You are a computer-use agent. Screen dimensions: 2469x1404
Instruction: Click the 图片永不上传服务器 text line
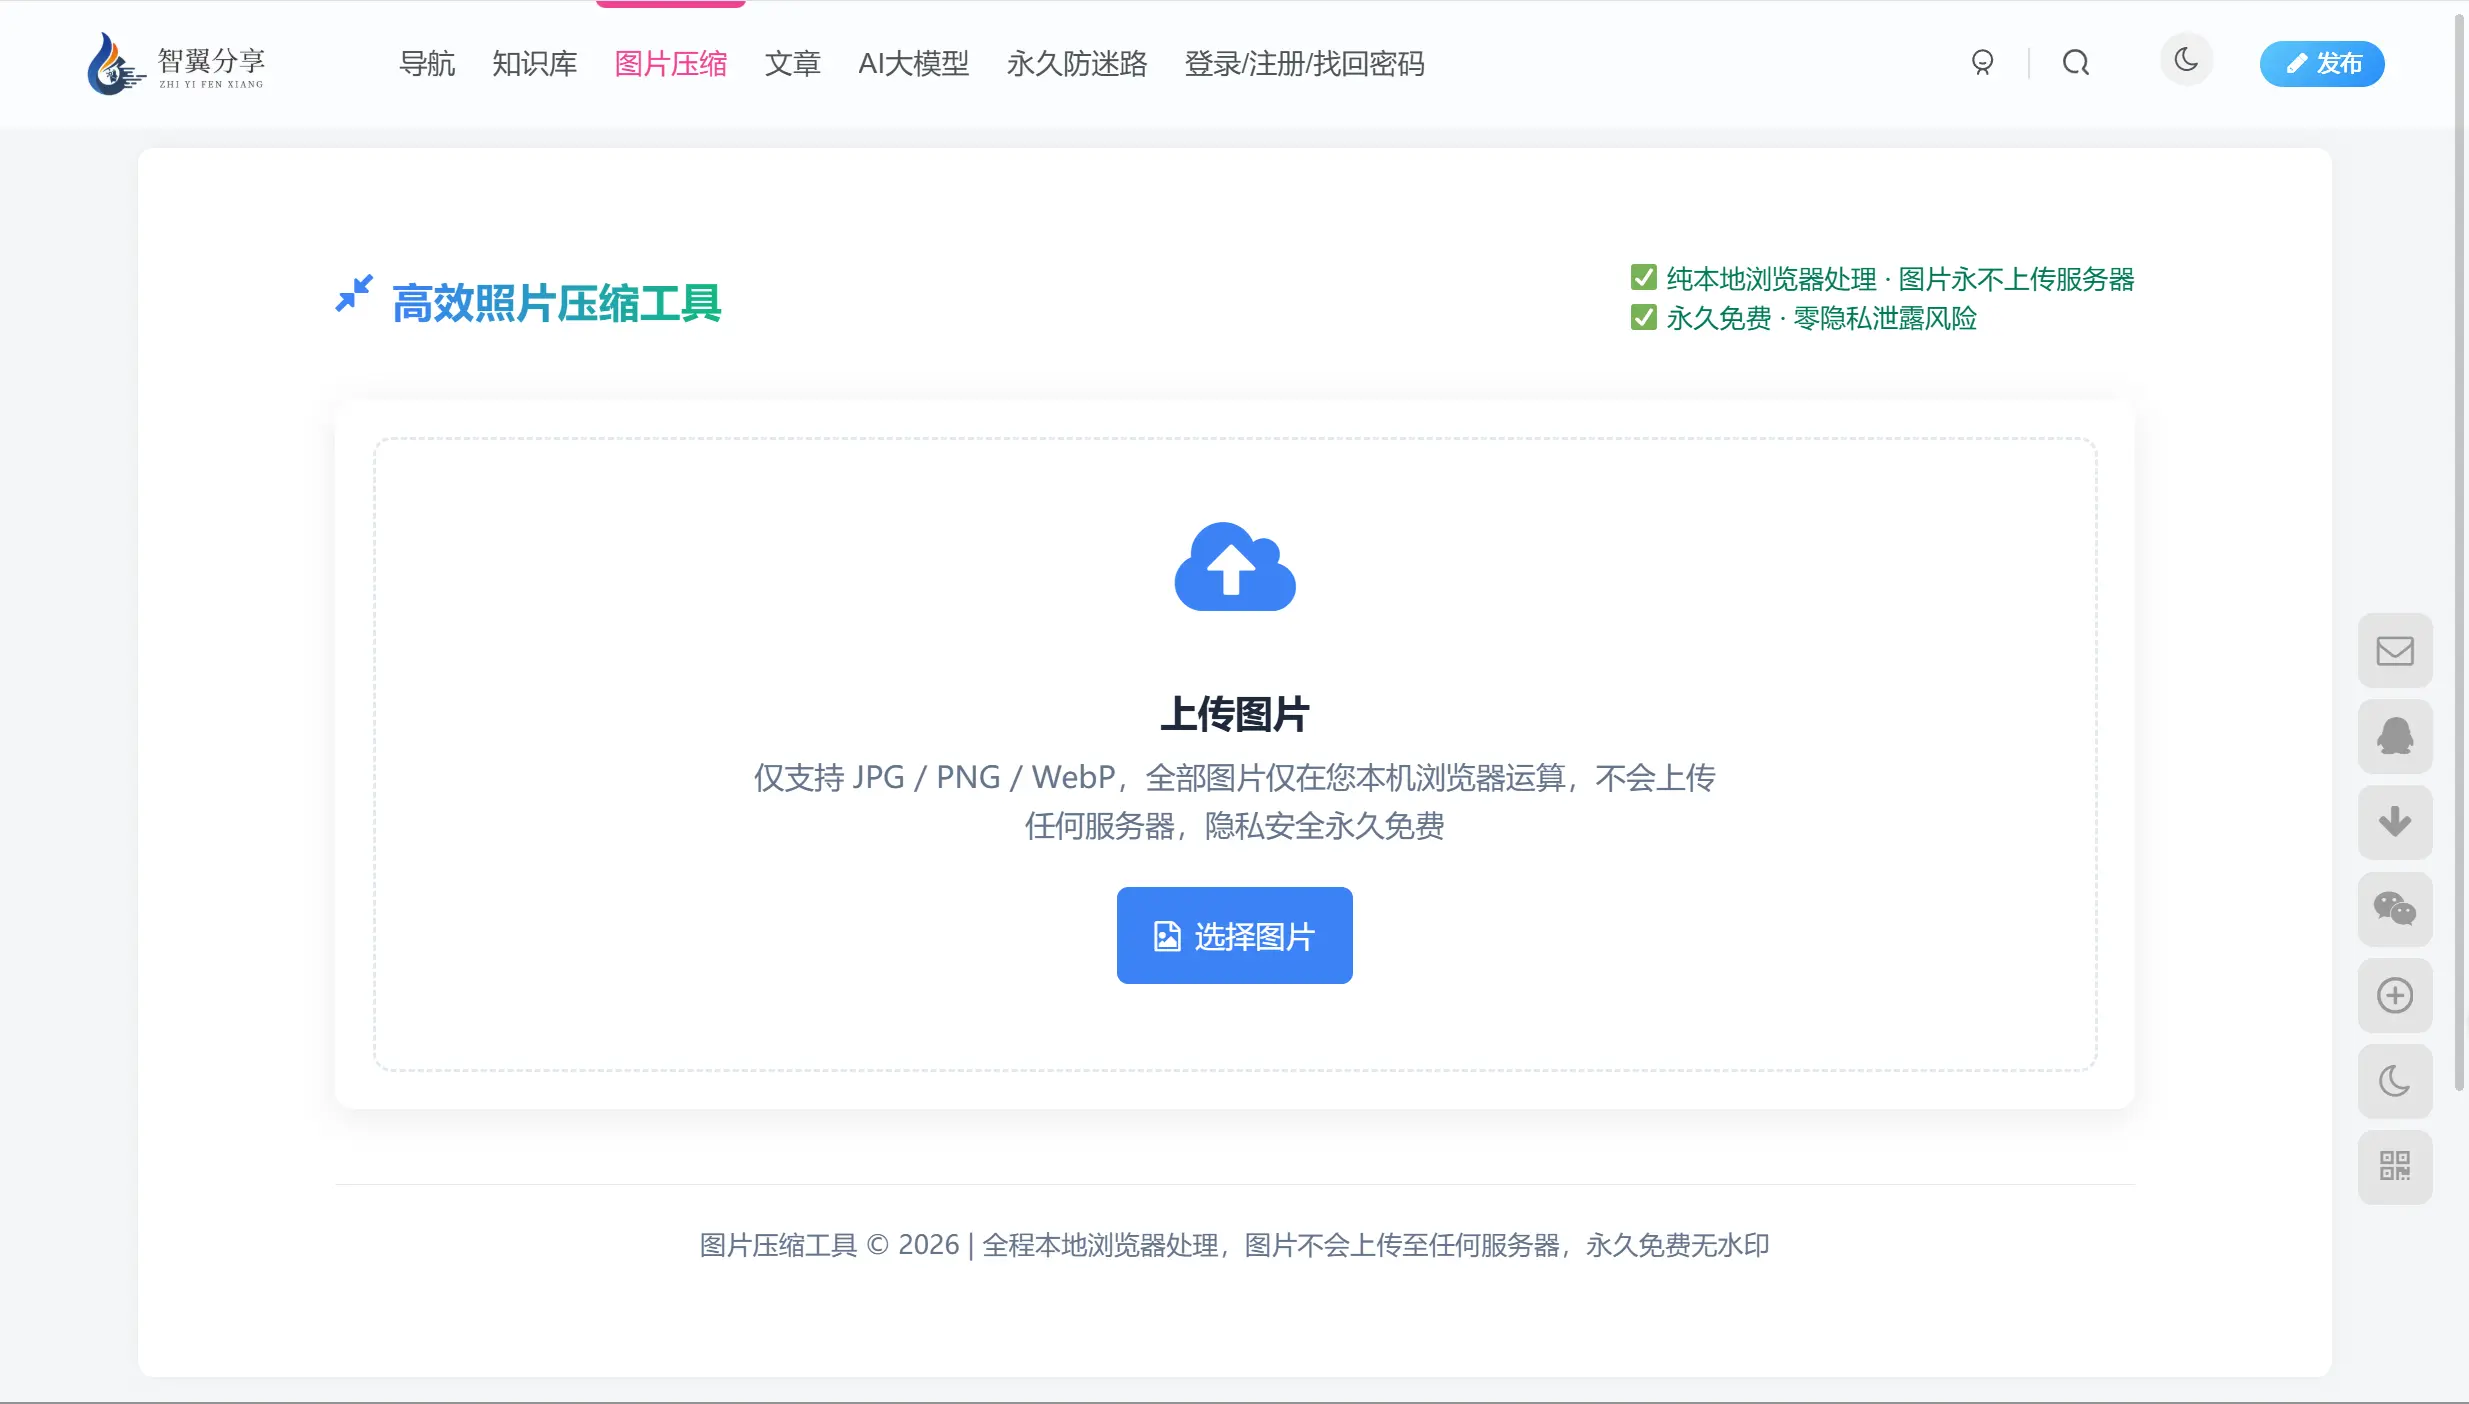(x=2017, y=279)
